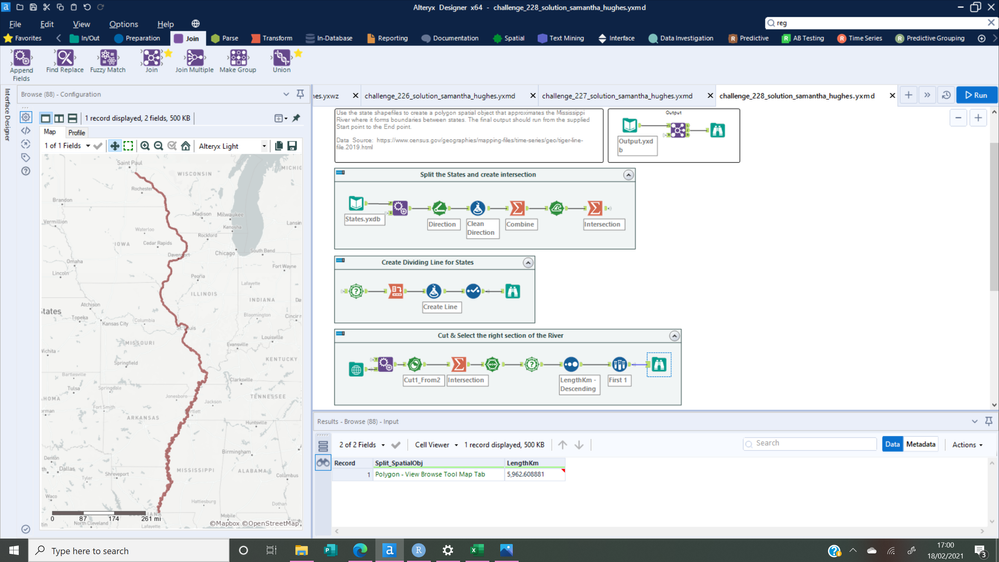Image resolution: width=999 pixels, height=562 pixels.
Task: Pin the Results window
Action: click(988, 421)
